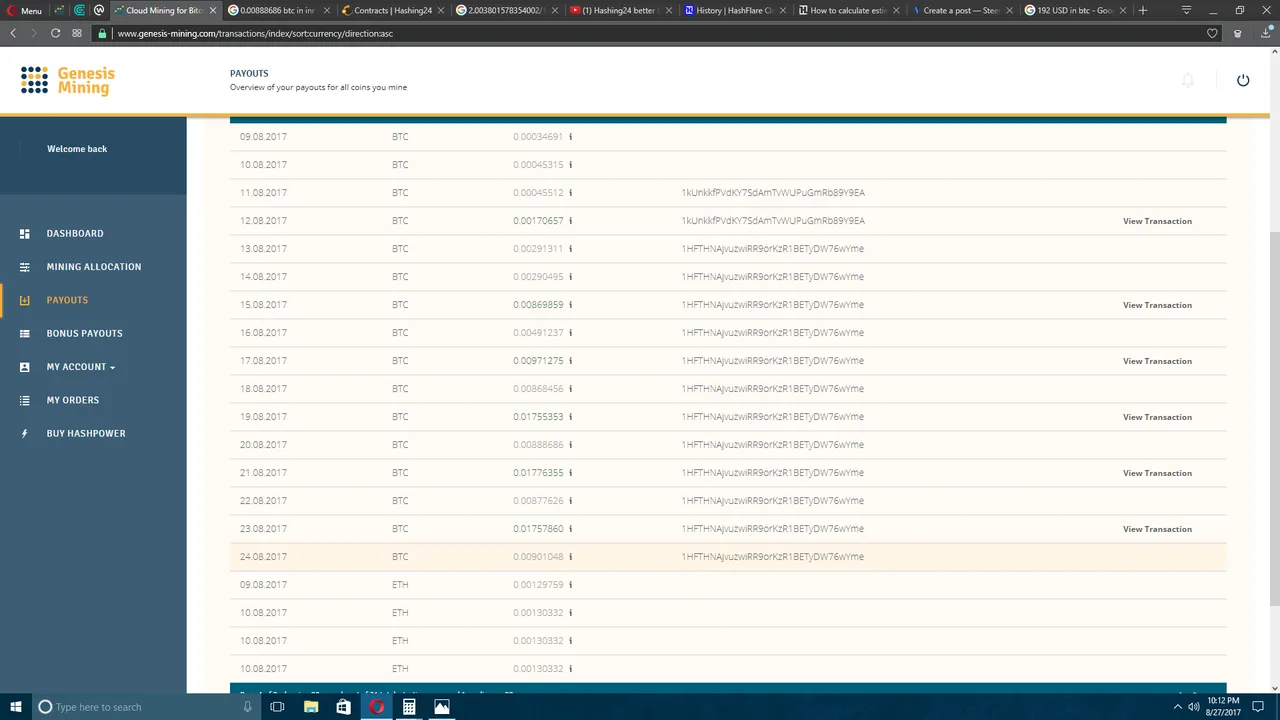This screenshot has height=720, width=1280.
Task: Open a new browser tab
Action: 1143,10
